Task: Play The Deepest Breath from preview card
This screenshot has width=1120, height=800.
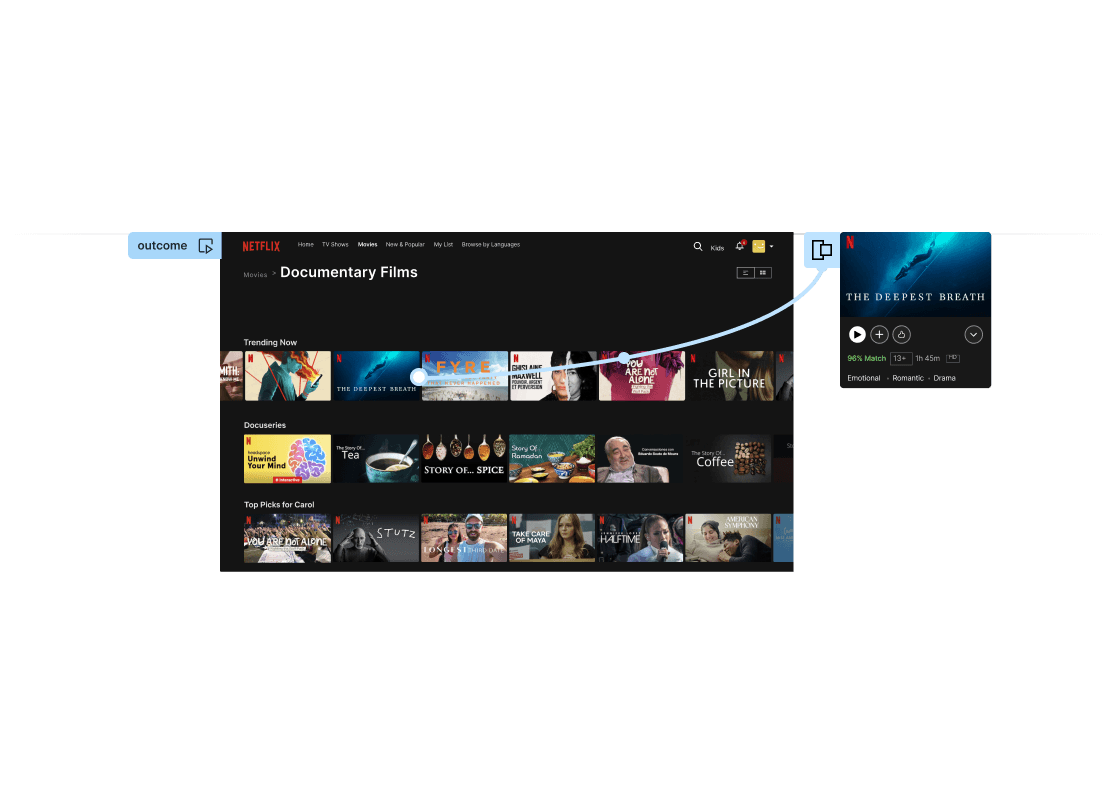Action: (x=857, y=335)
